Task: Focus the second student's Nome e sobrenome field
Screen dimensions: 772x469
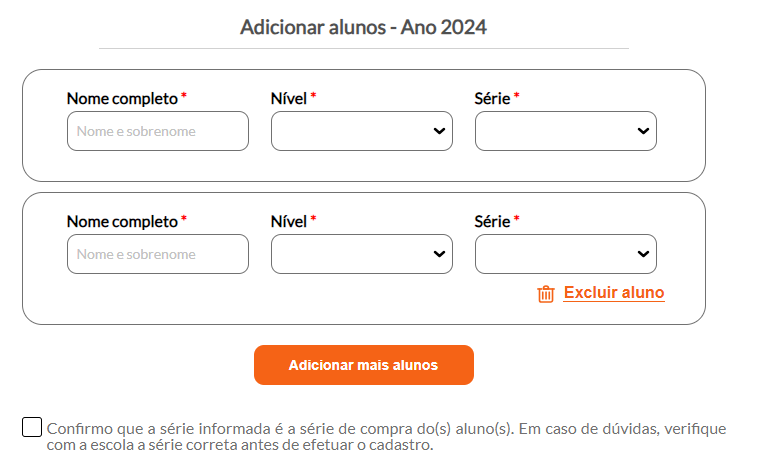Action: tap(158, 254)
